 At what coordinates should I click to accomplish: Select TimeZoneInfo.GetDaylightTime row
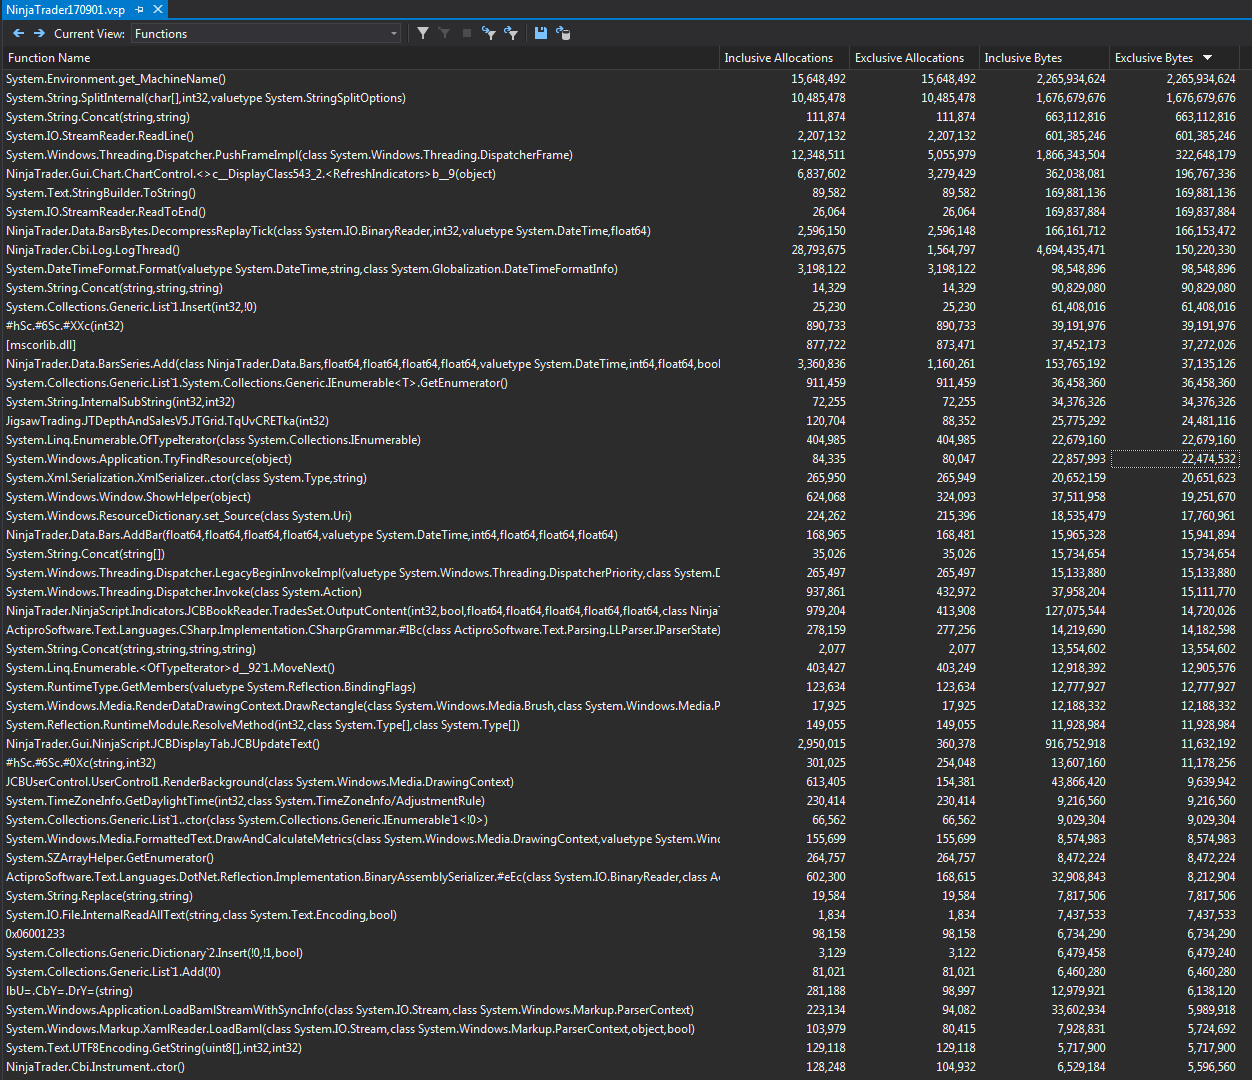(621, 801)
